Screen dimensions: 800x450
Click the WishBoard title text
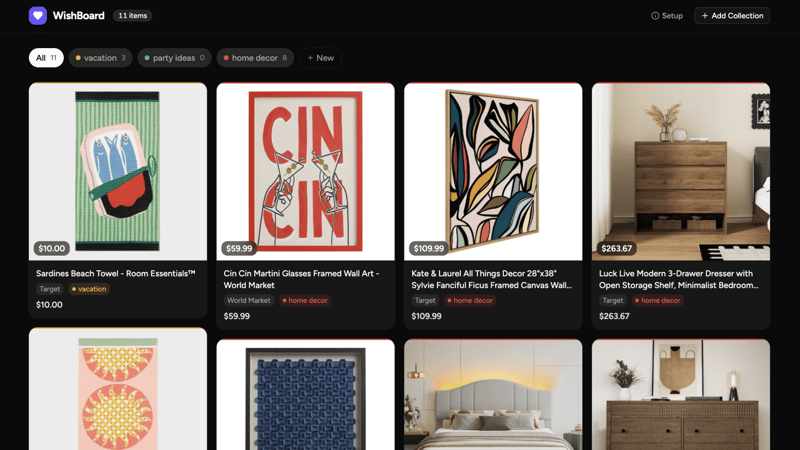(79, 16)
